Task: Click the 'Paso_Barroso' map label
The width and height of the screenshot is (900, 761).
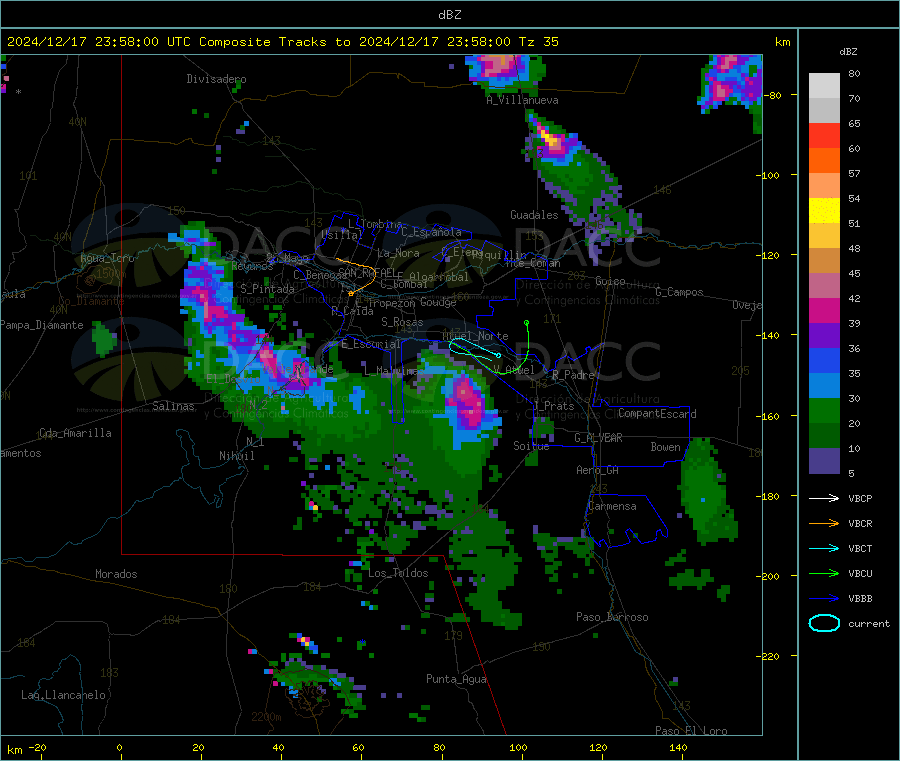Action: point(612,617)
